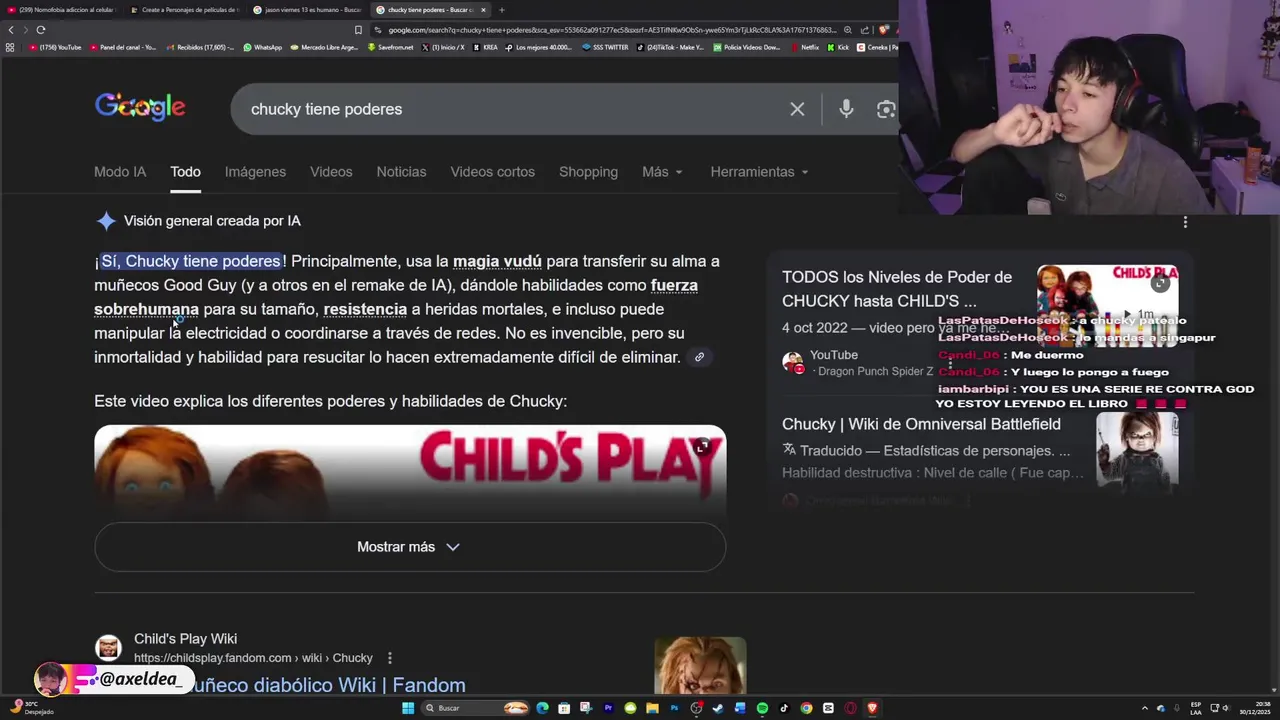The height and width of the screenshot is (720, 1280).
Task: Expand AI overview with Mostrar más
Action: coord(409,547)
